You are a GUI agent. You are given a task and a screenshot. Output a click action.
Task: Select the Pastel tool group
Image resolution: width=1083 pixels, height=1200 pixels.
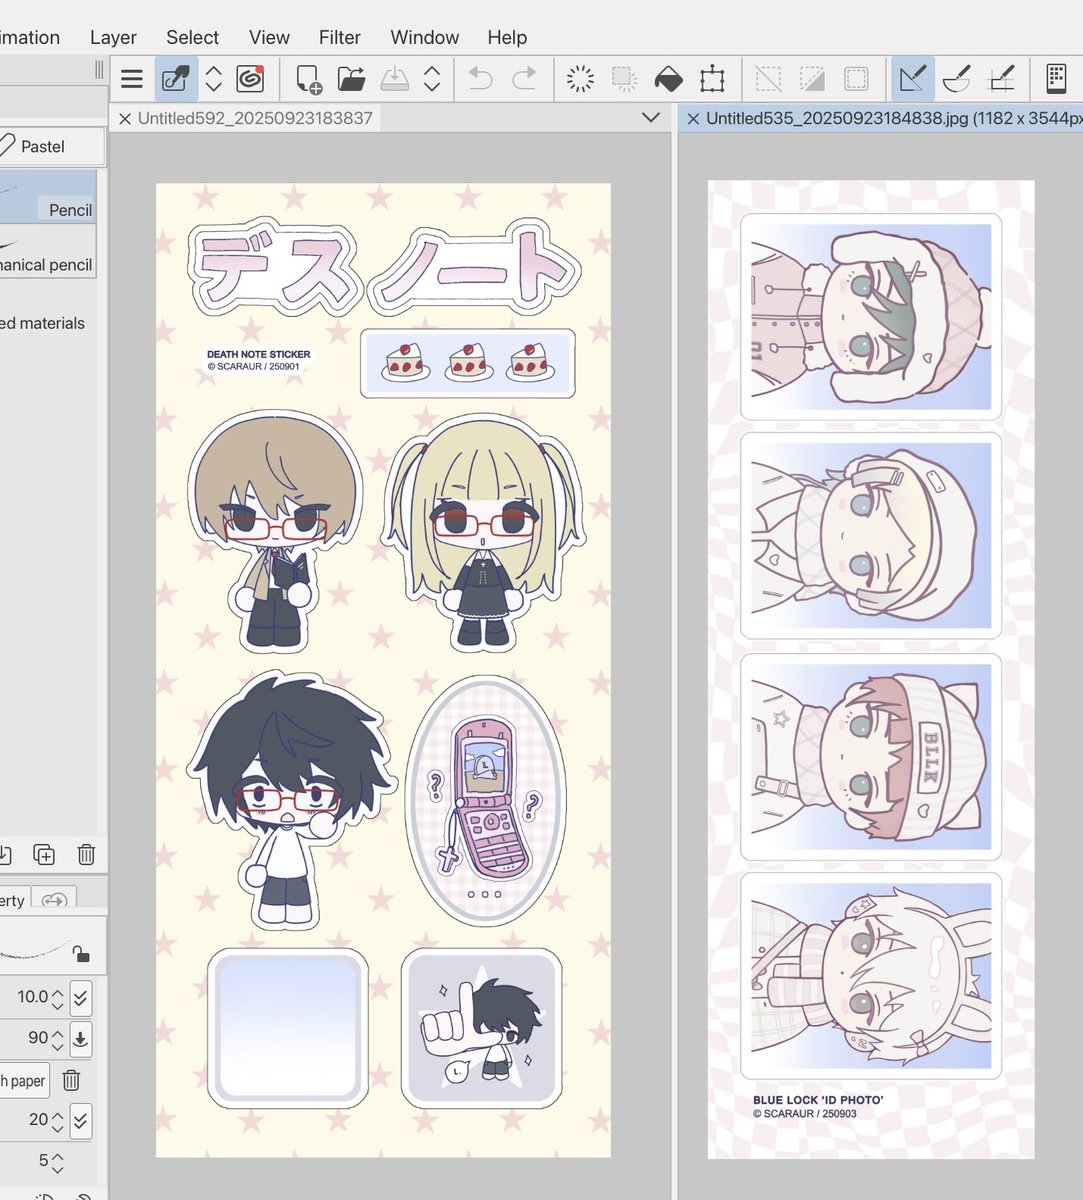(x=52, y=146)
